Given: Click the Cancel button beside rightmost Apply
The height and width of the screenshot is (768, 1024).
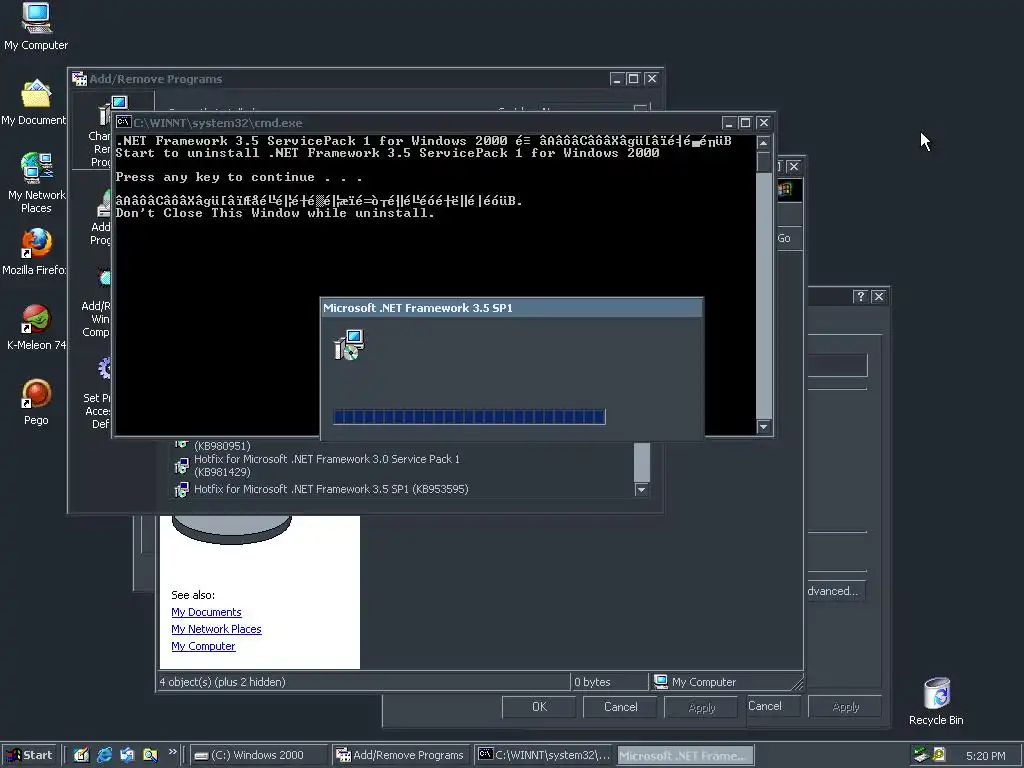Looking at the screenshot, I should (x=773, y=706).
